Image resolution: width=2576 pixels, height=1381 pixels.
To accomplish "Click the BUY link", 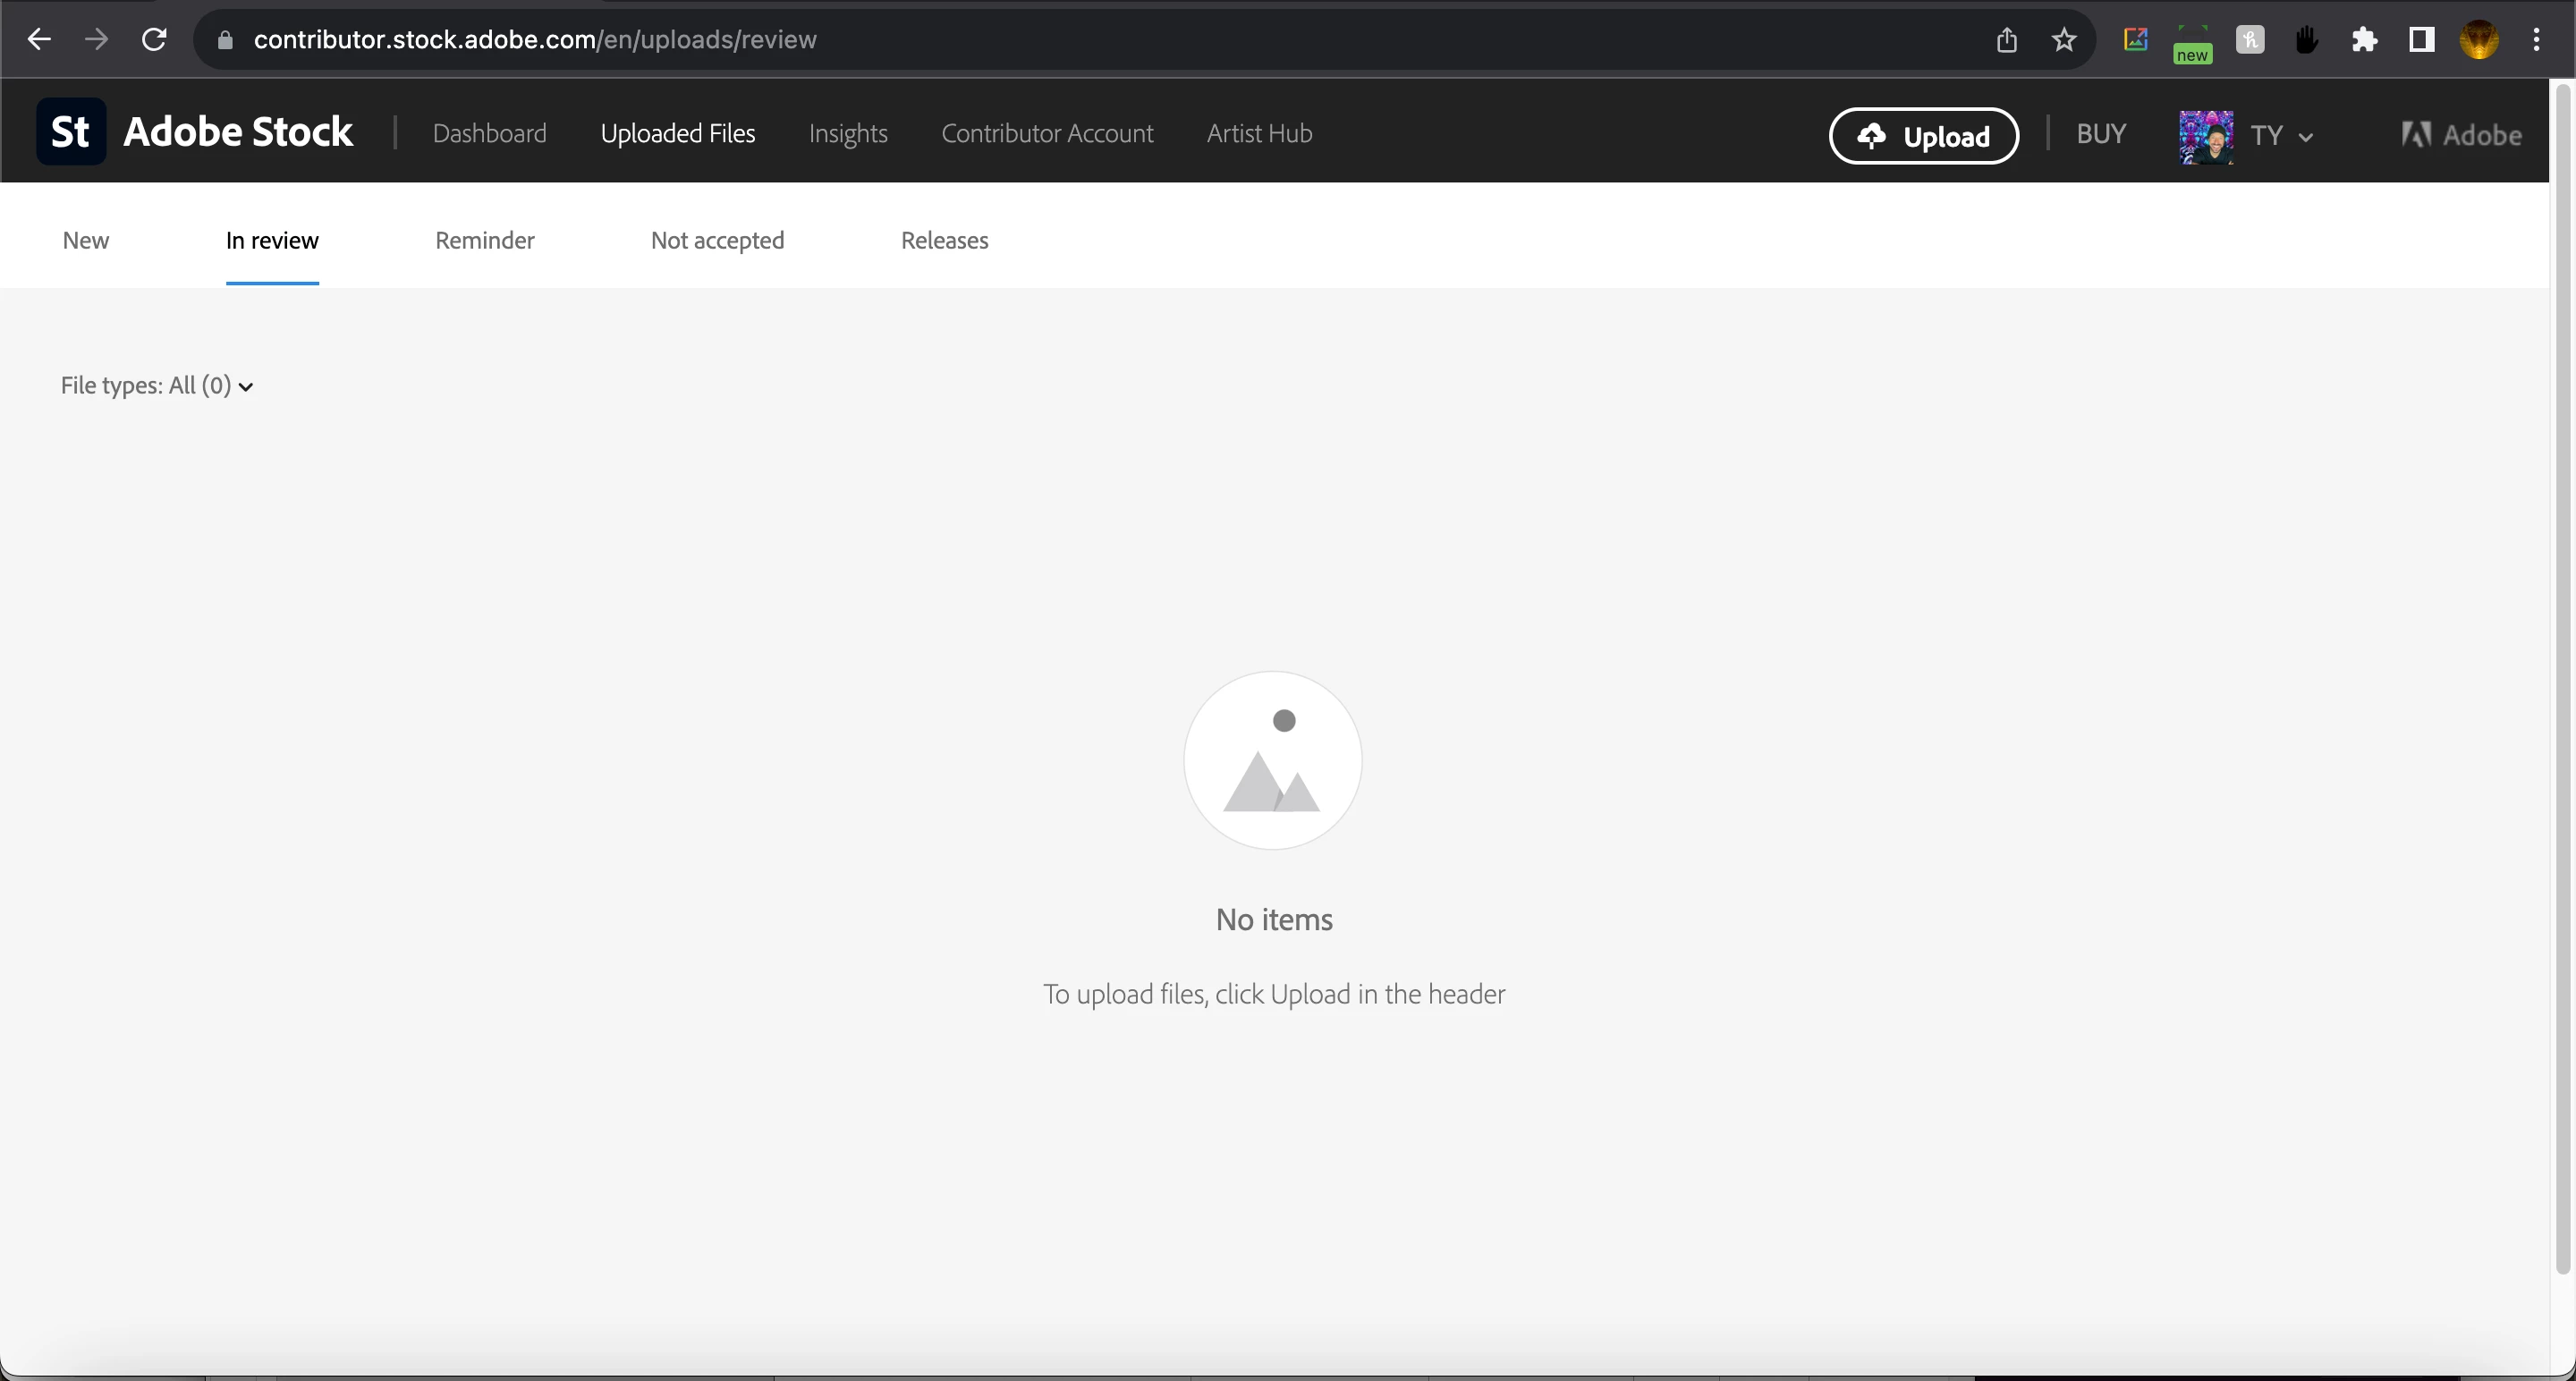I will click(x=2100, y=134).
